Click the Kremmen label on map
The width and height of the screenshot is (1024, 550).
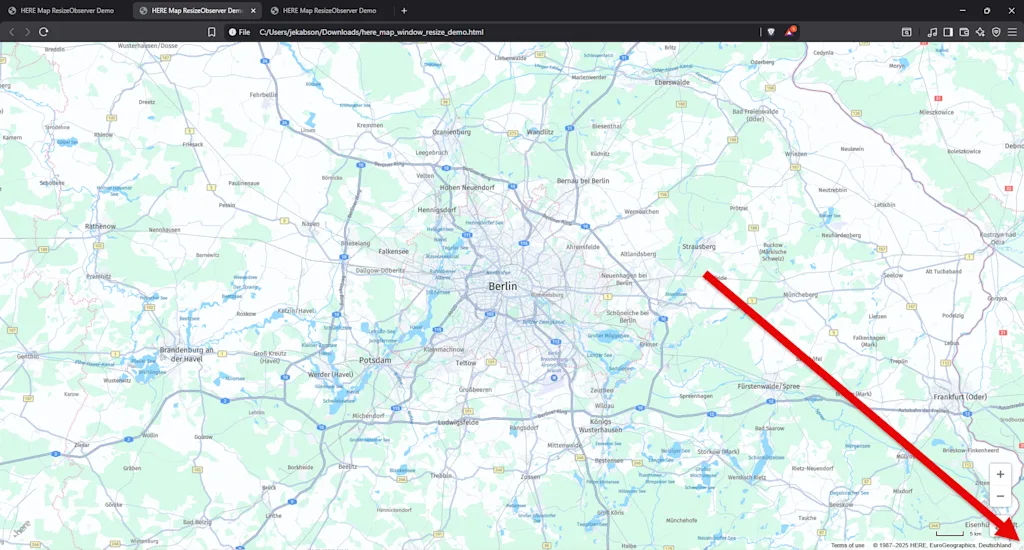370,125
